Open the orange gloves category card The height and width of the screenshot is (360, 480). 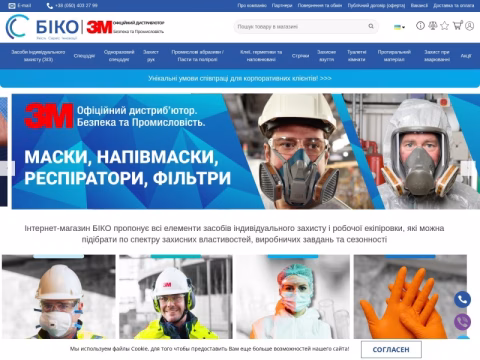tap(410, 297)
